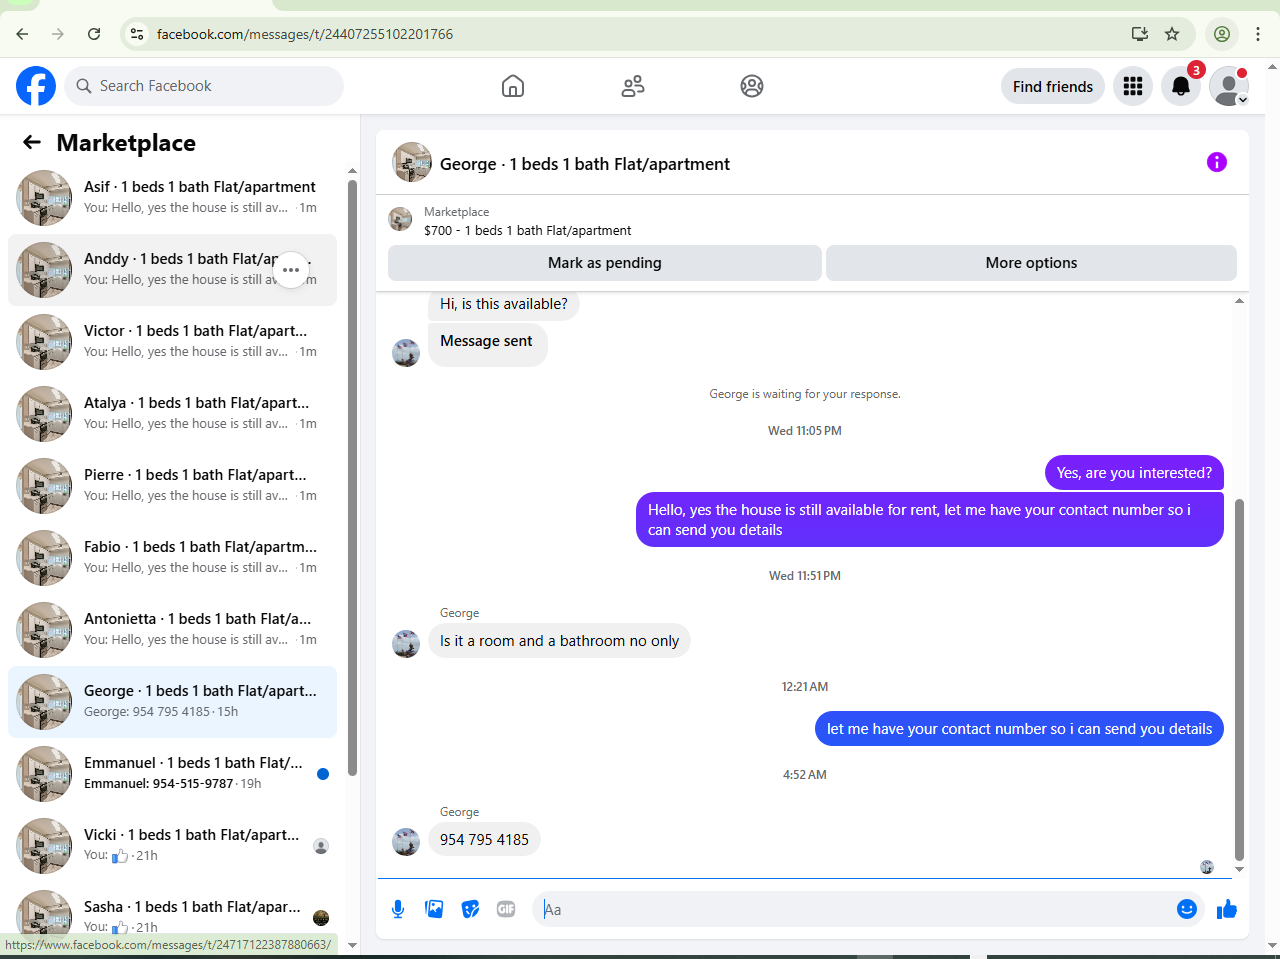Viewport: 1280px width, 959px height.
Task: Open Asif's apartment conversation
Action: tap(172, 198)
